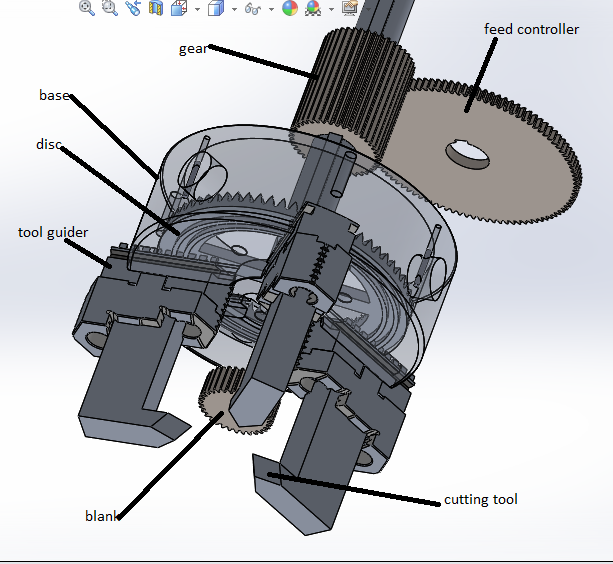Expand the Display Style dropdown arrow
613x564 pixels.
coord(233,9)
